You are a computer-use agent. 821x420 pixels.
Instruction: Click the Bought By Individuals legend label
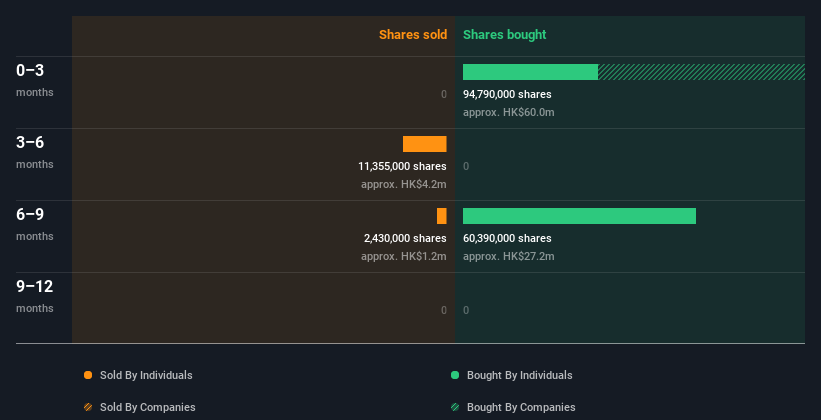pyautogui.click(x=519, y=375)
